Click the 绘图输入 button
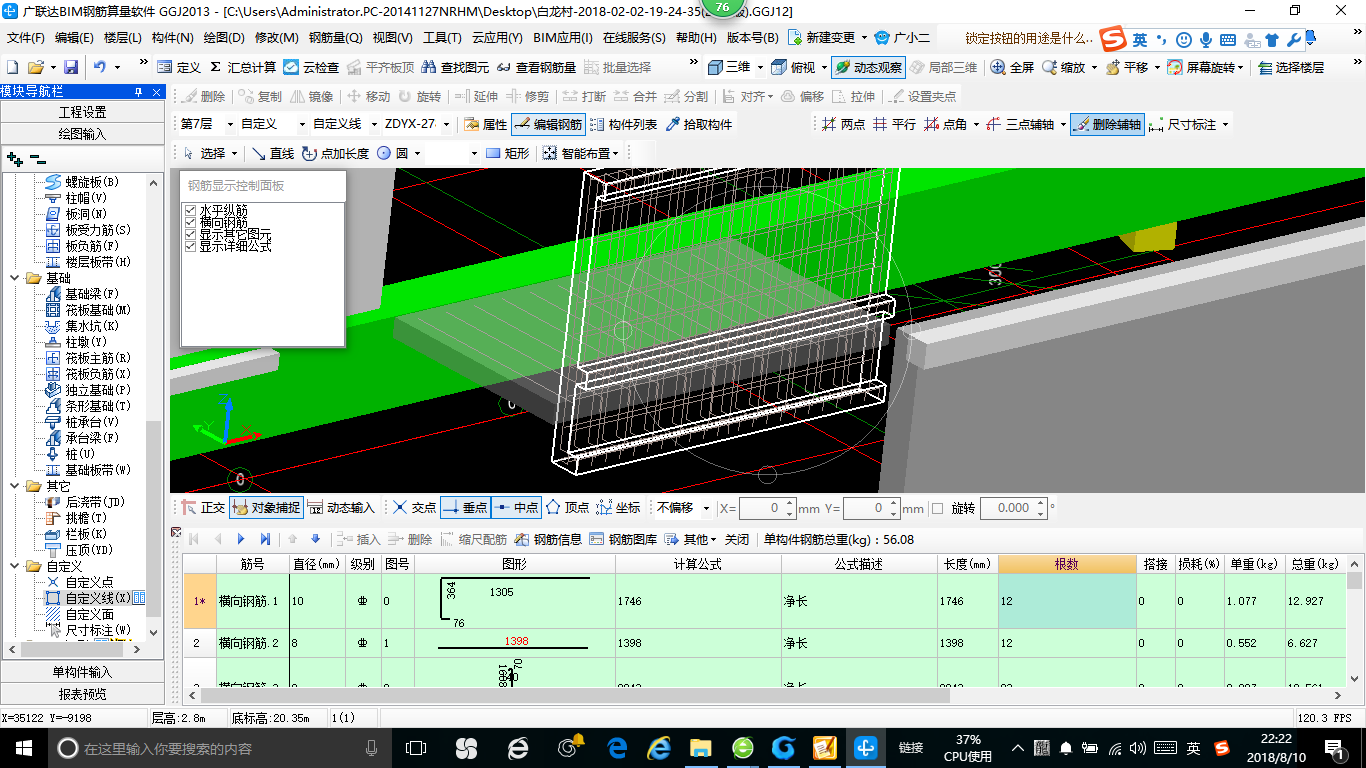Screen dimensions: 1366x768 [x=82, y=134]
